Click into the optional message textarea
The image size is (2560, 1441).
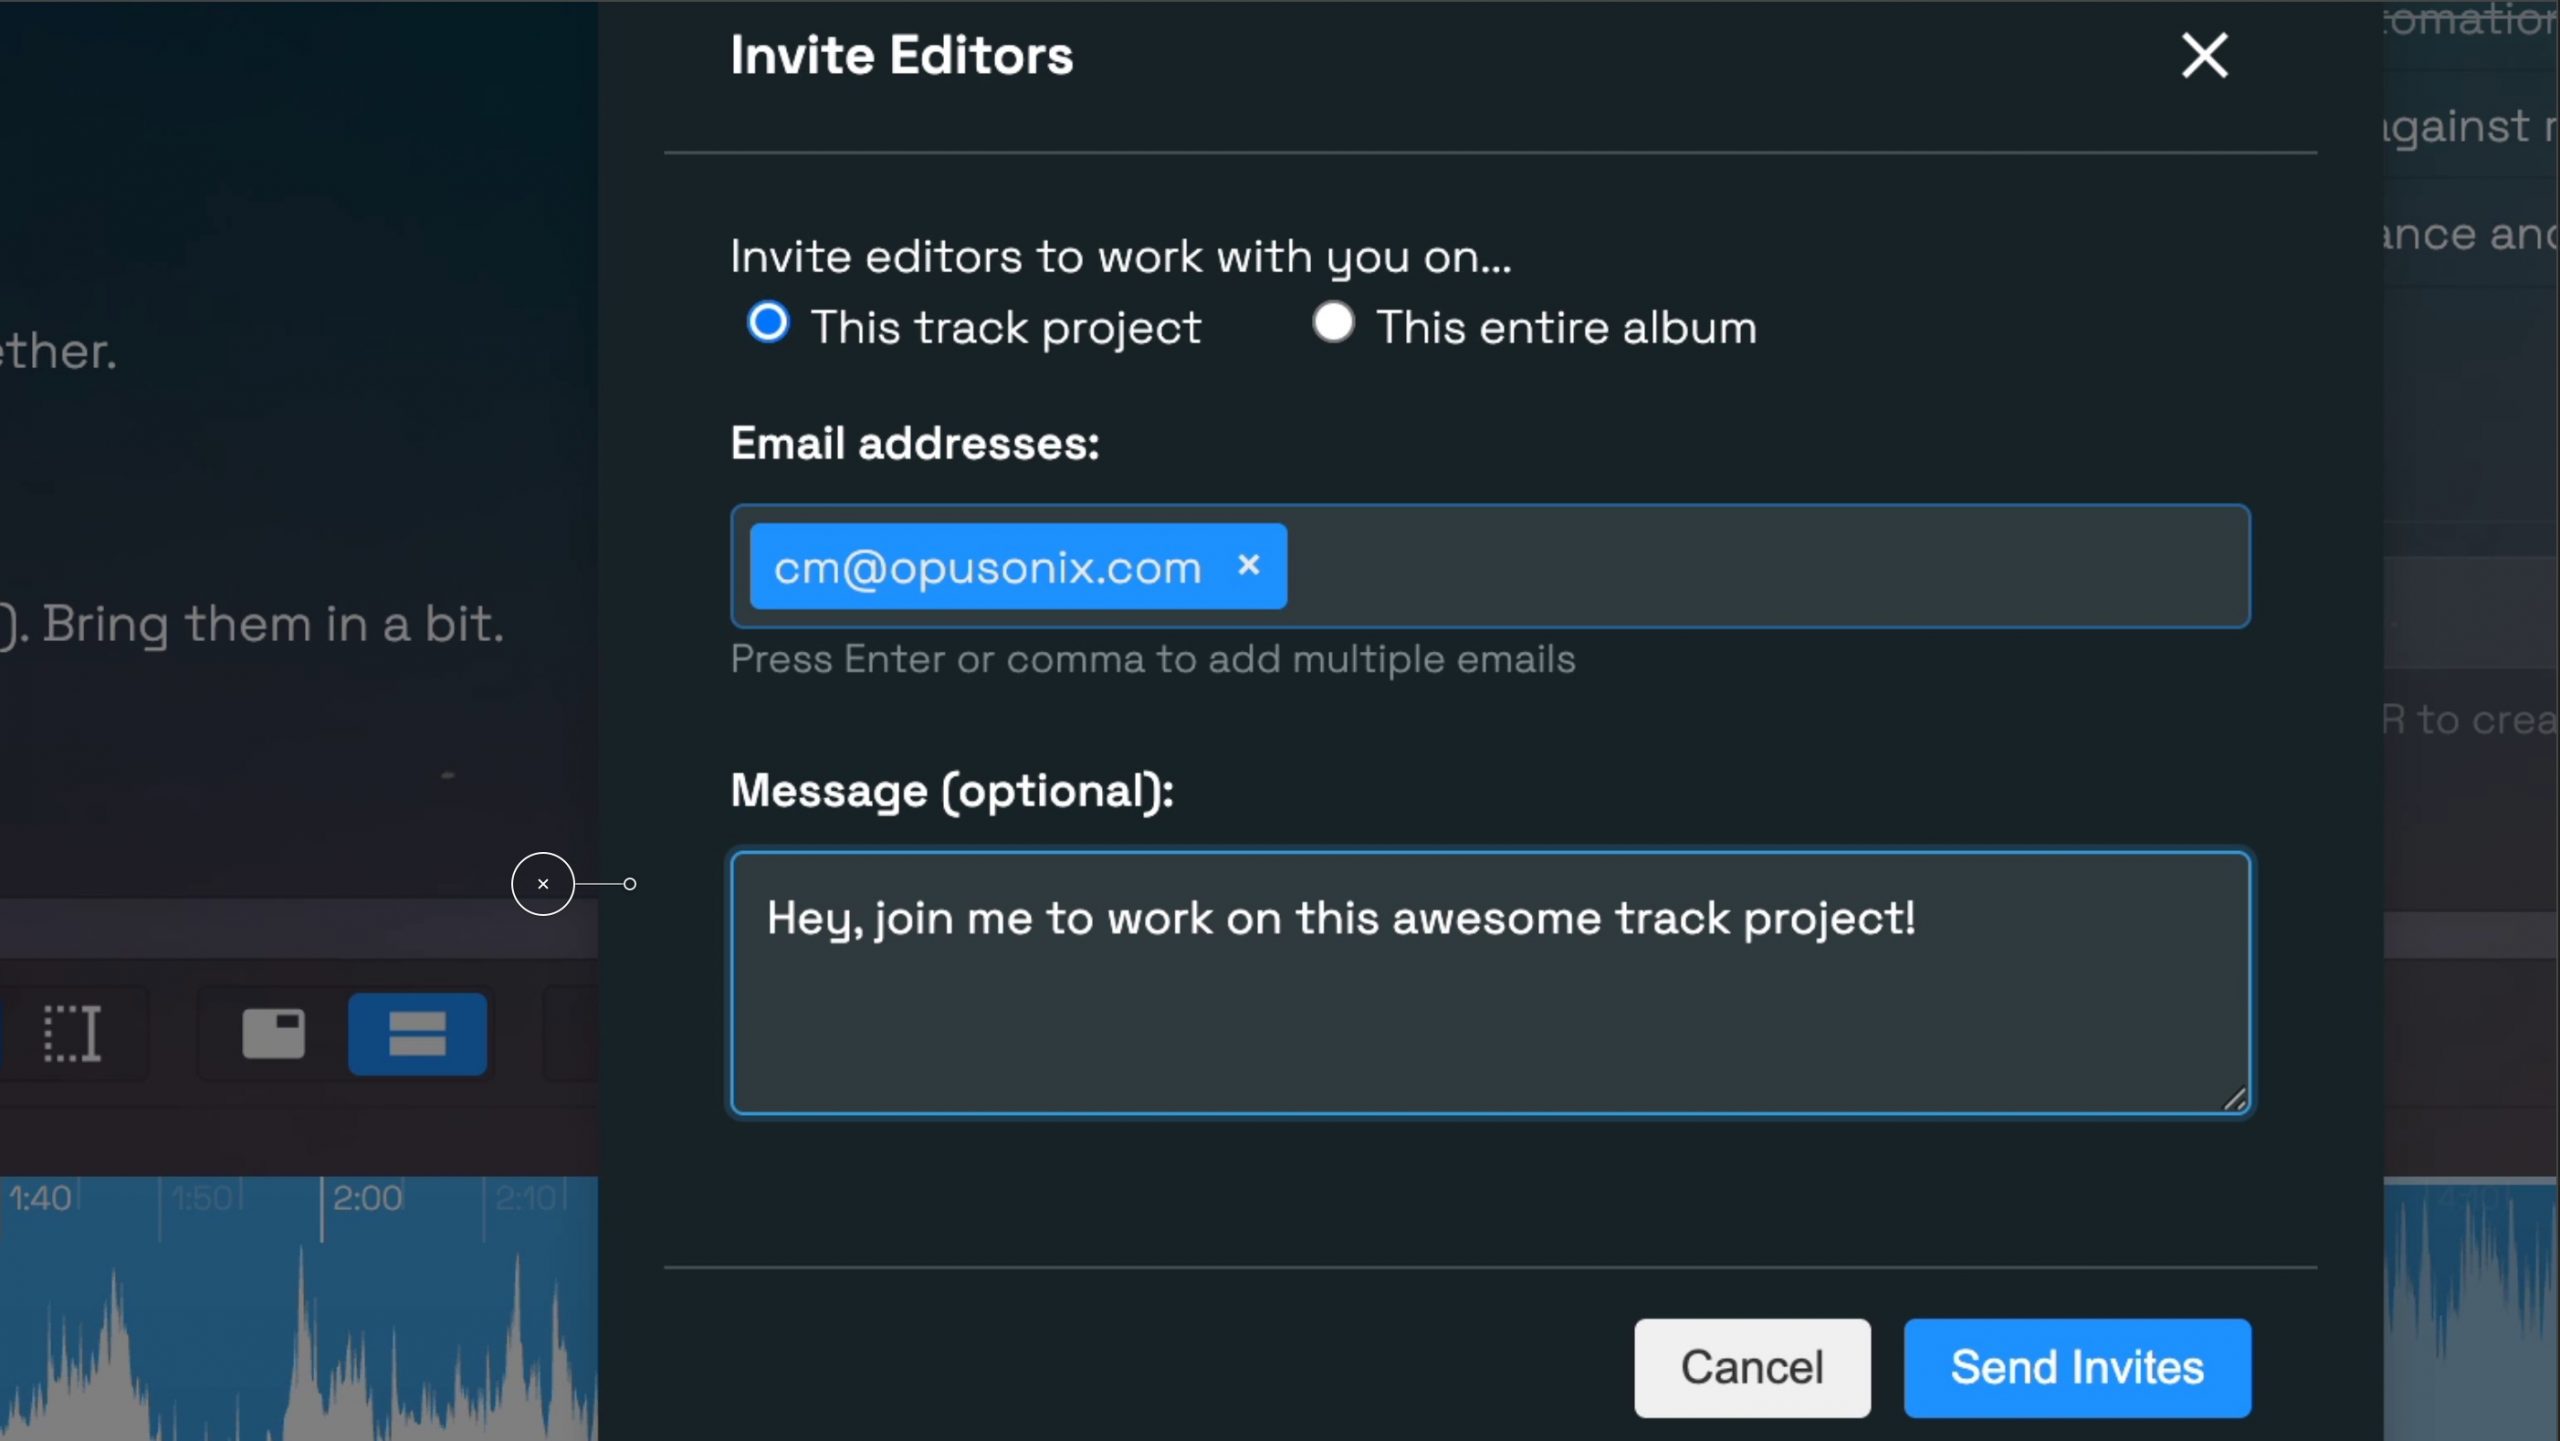click(1490, 982)
